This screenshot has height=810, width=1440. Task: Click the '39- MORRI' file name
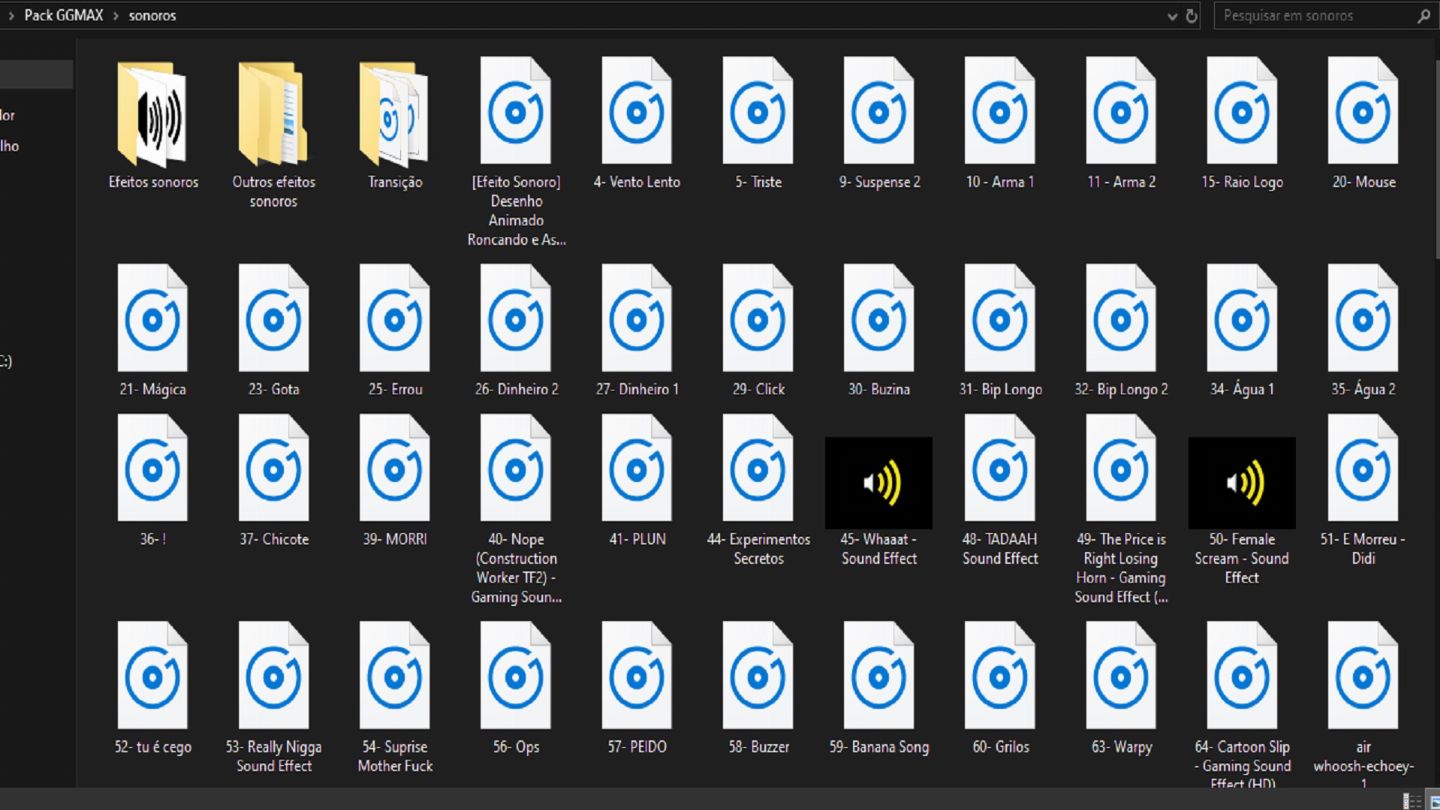pyautogui.click(x=395, y=539)
